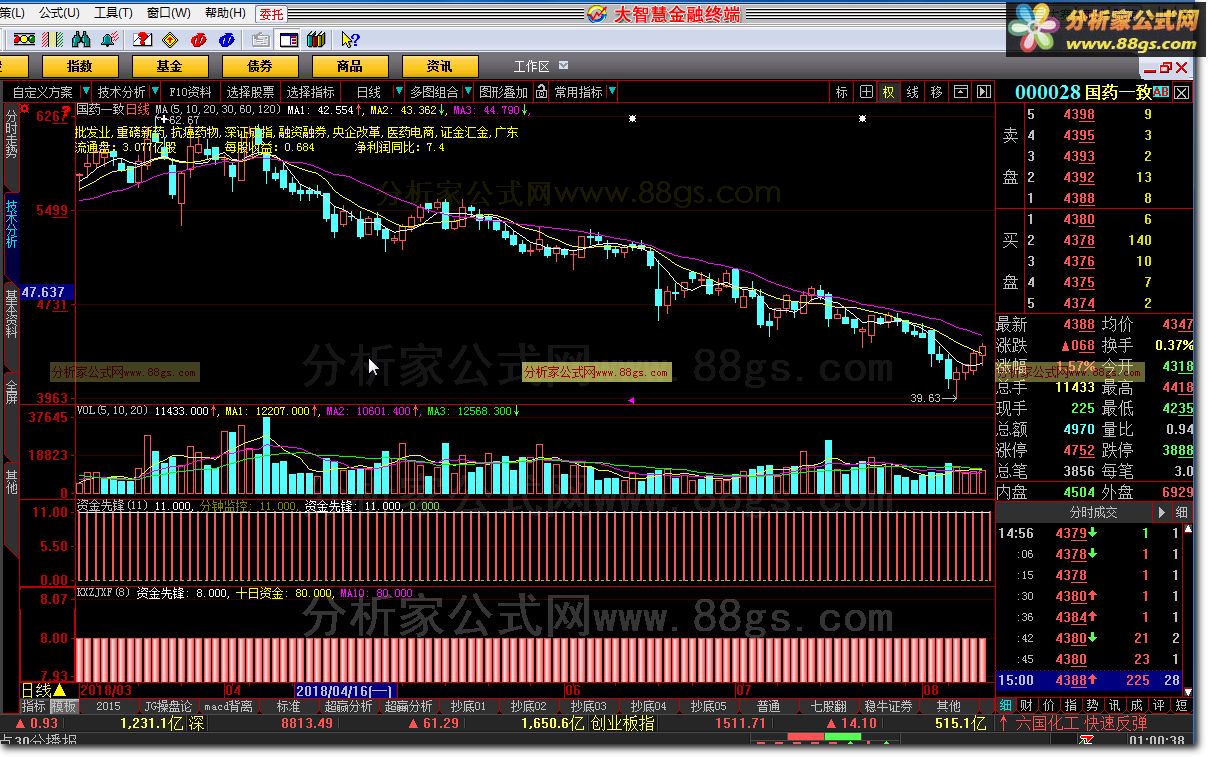Viewport: 1208px width, 757px height.
Task: Open the 帮助(H) menu
Action: [225, 13]
